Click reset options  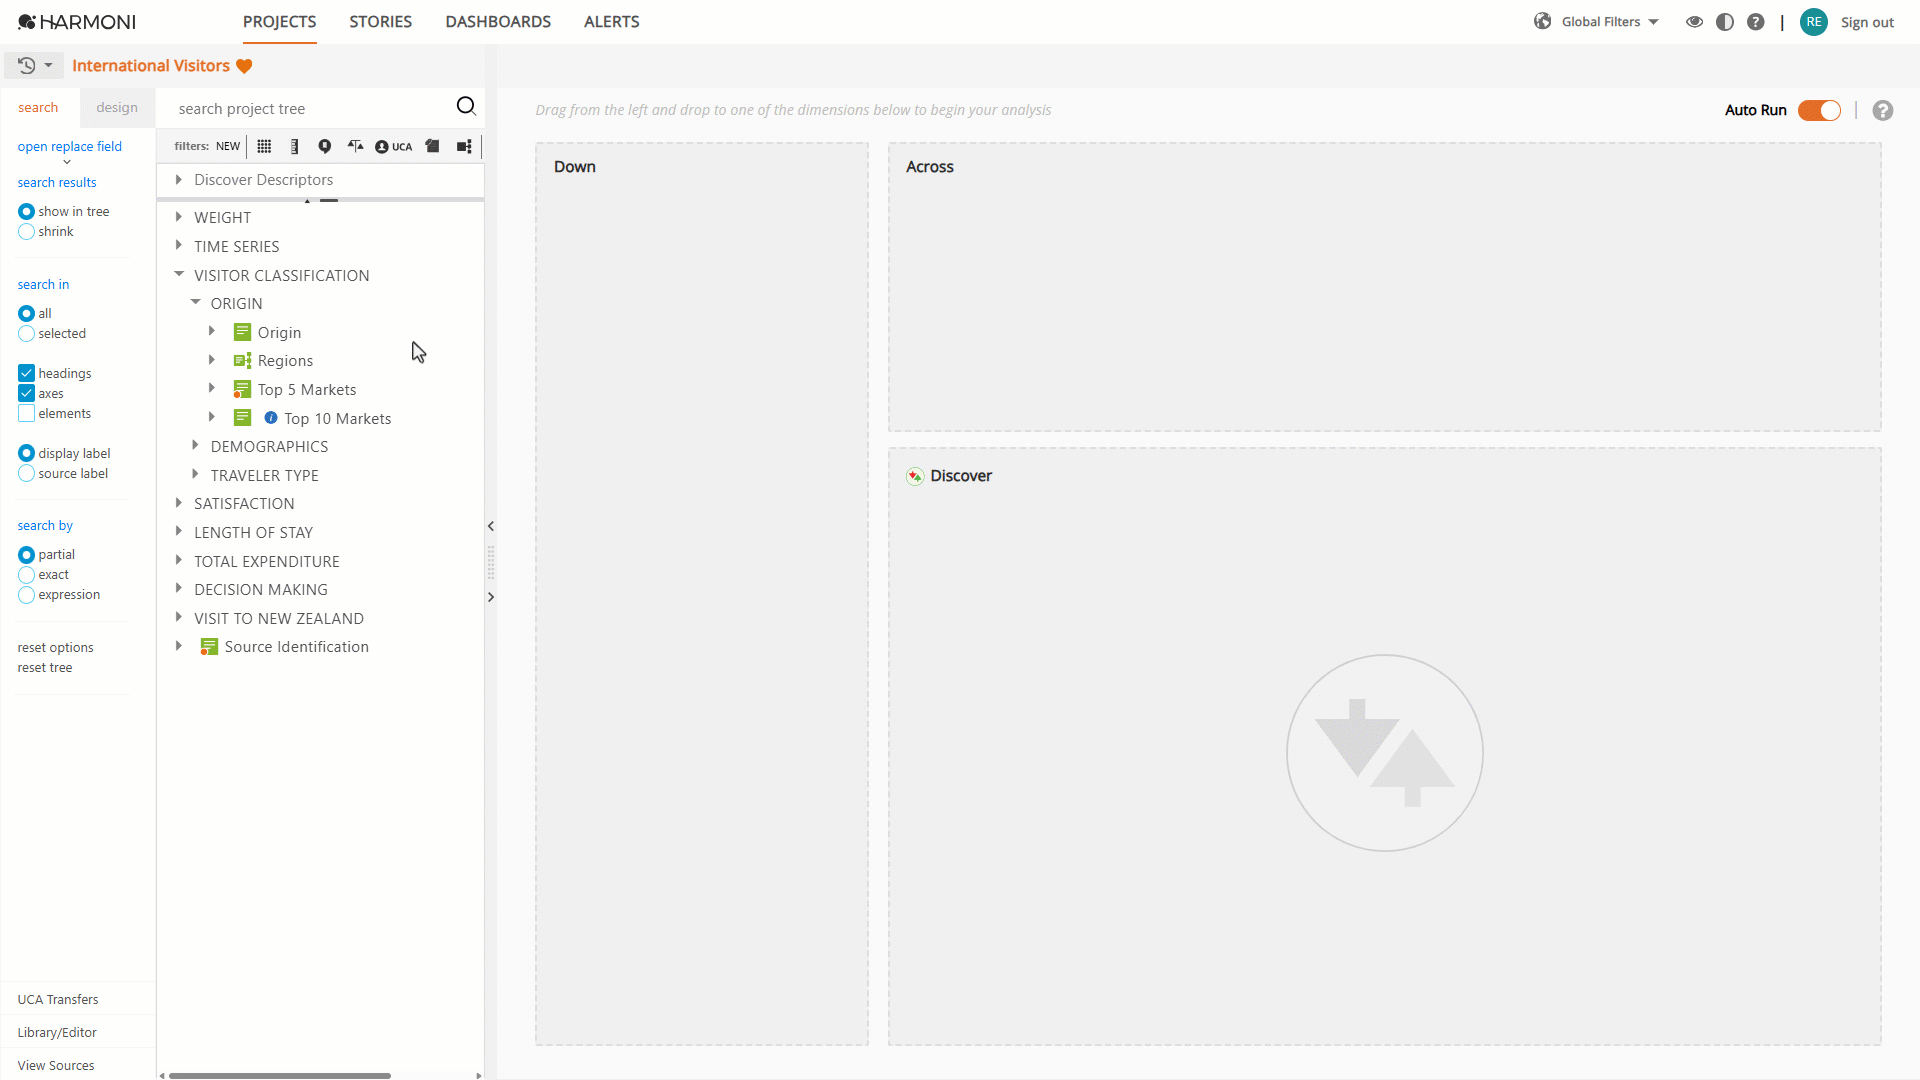click(56, 647)
